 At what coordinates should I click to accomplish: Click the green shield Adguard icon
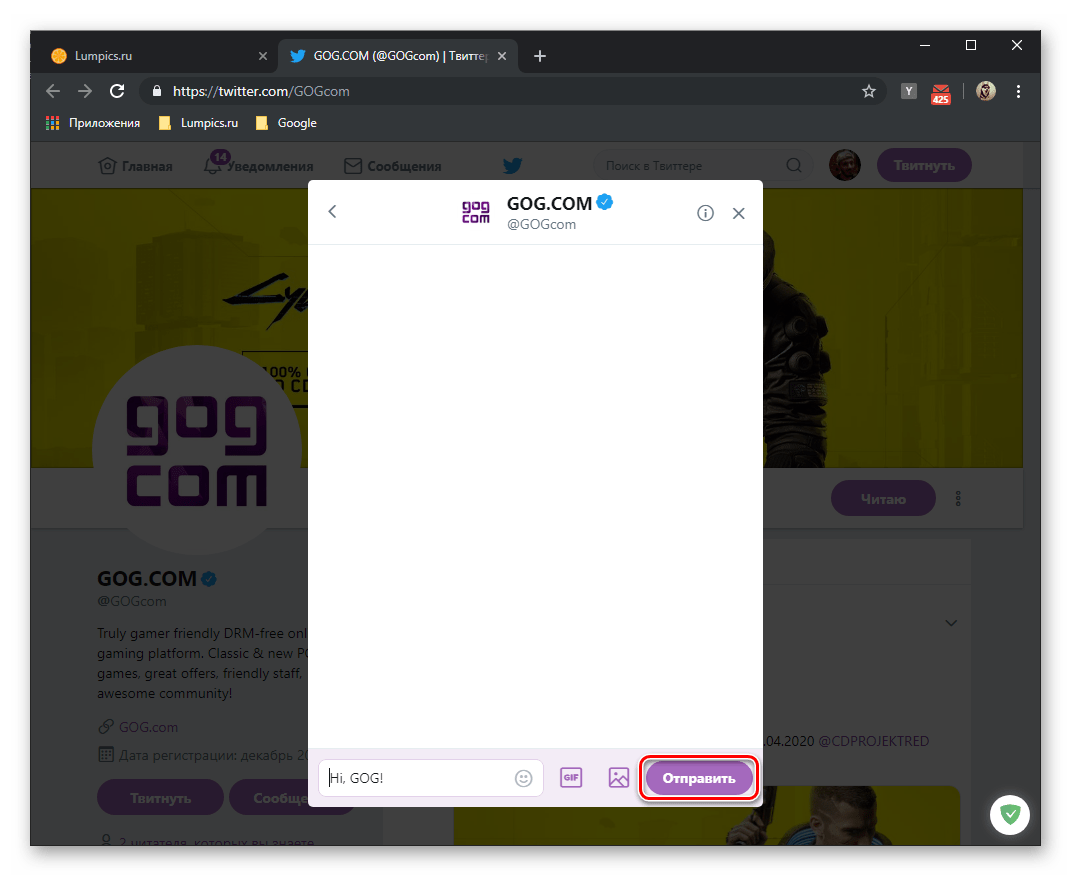(x=1011, y=816)
